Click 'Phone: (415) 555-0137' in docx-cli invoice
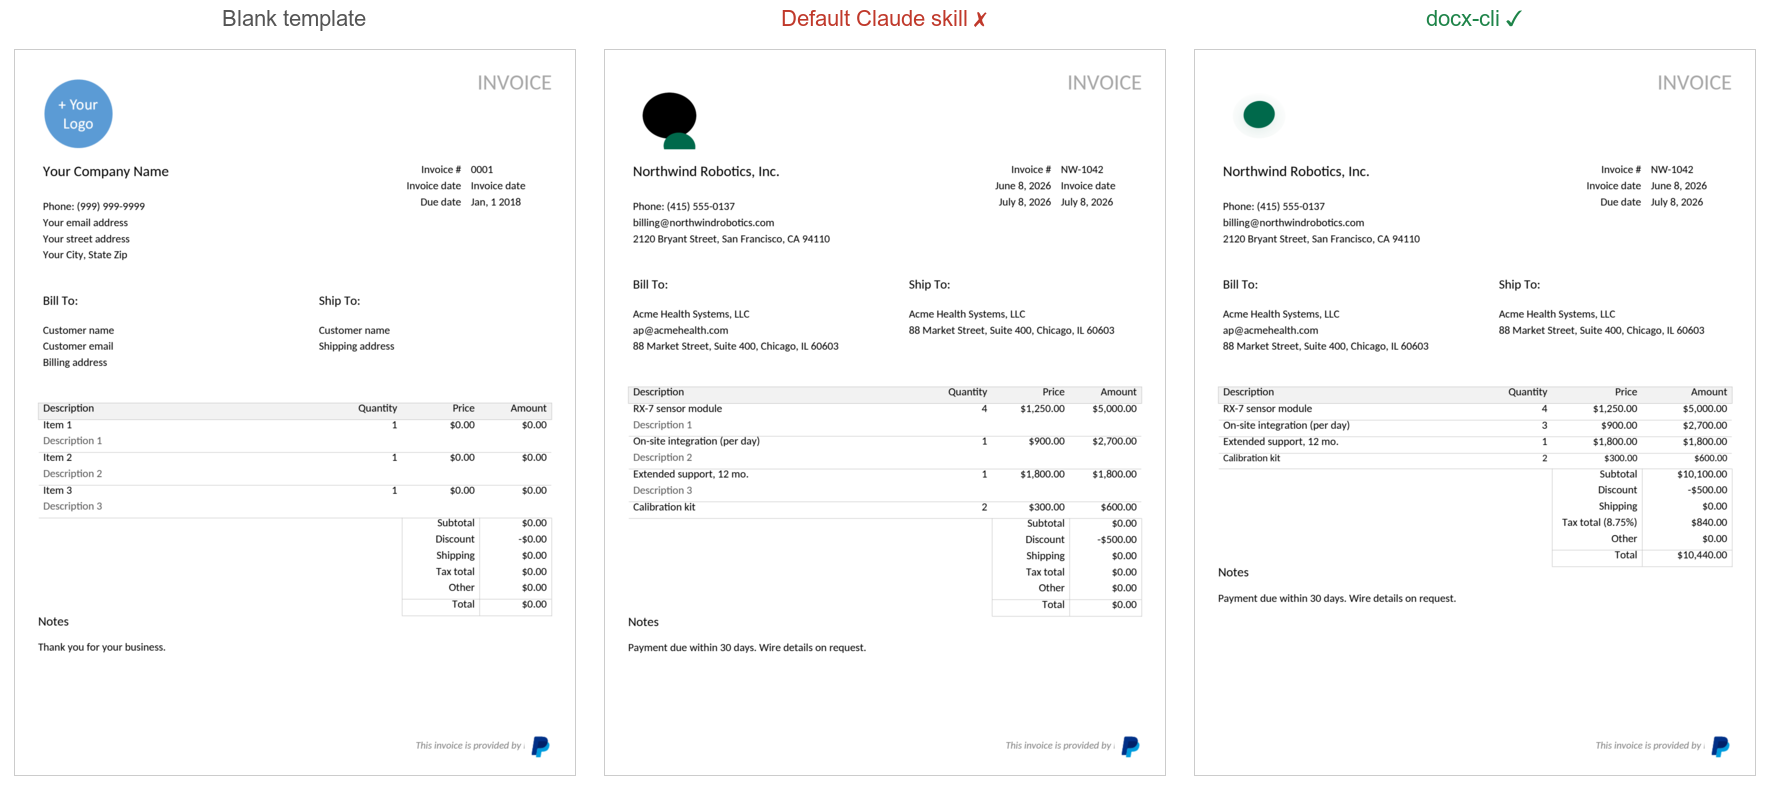This screenshot has width=1770, height=790. point(1273,207)
